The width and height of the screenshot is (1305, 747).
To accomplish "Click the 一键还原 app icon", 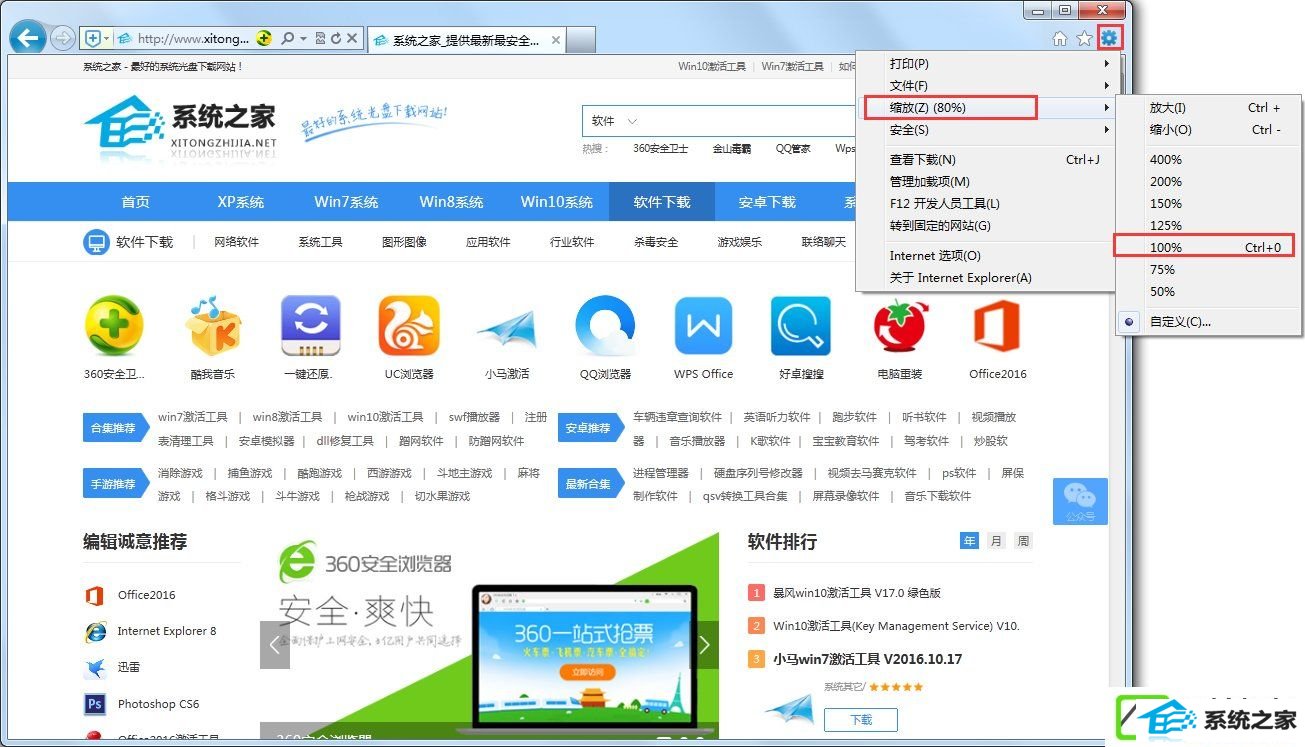I will [312, 326].
